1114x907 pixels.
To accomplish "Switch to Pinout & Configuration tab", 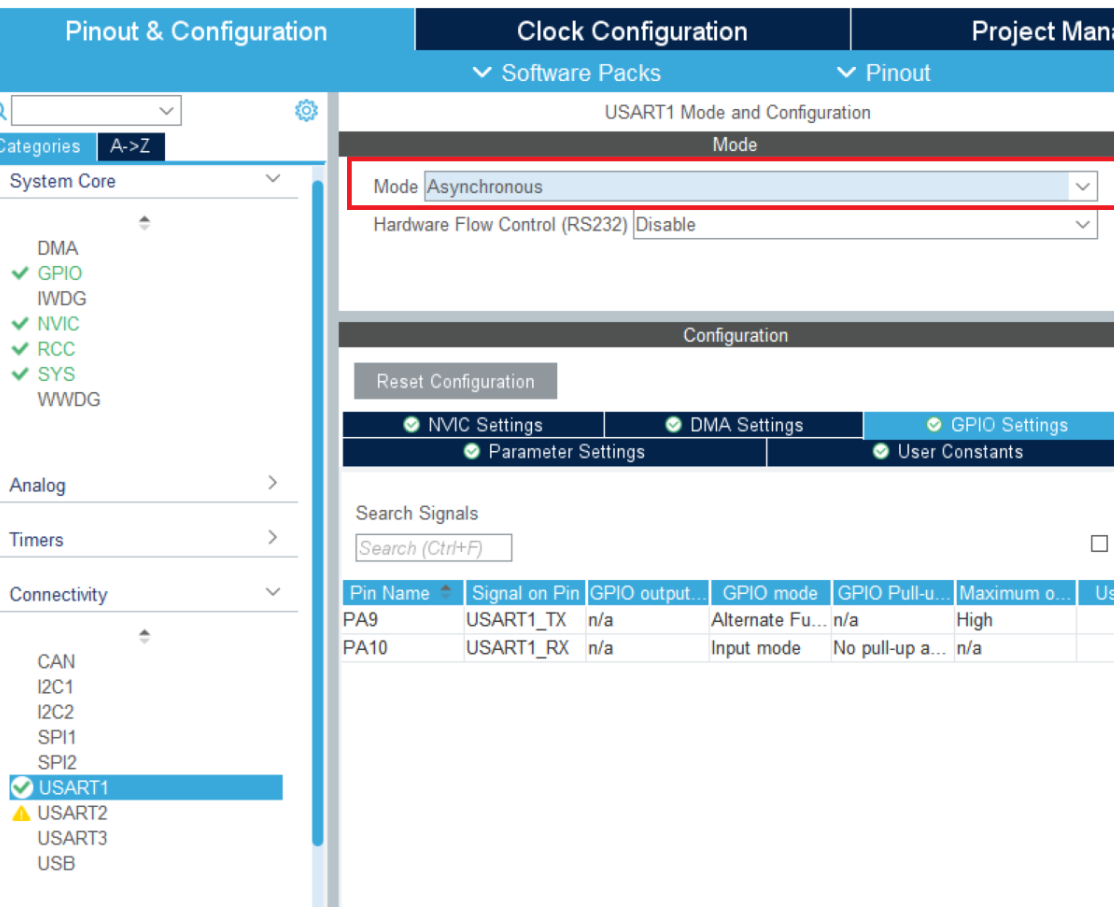I will pyautogui.click(x=207, y=30).
